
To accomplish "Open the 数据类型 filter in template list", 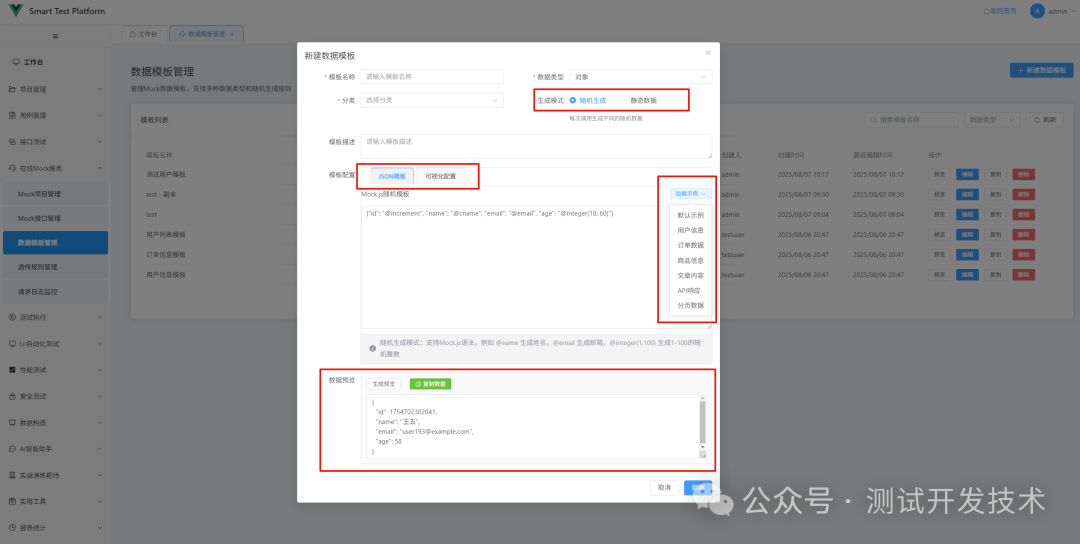I will pyautogui.click(x=993, y=120).
